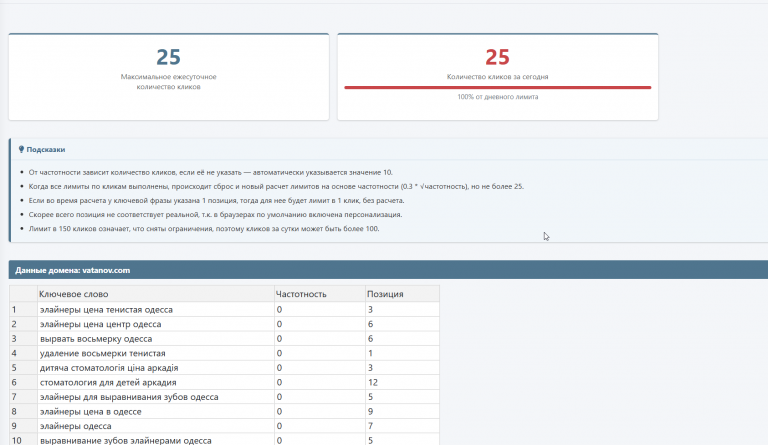Click position 6 for элайнеры цена центр одесса
The image size is (768, 445).
tap(402, 324)
